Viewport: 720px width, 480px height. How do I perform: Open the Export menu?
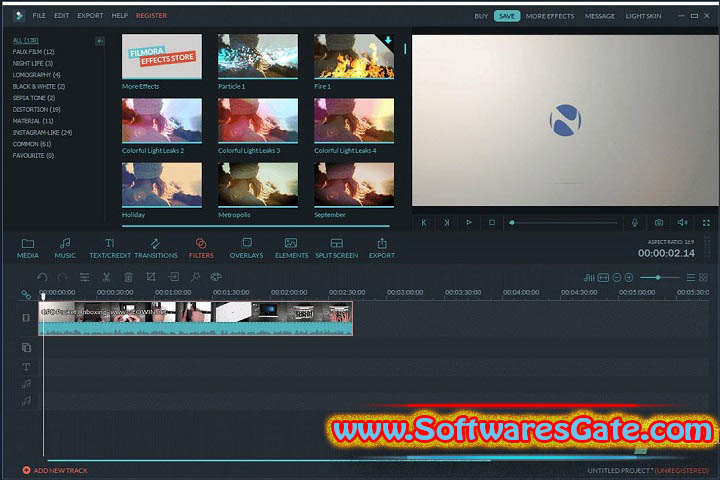[90, 16]
